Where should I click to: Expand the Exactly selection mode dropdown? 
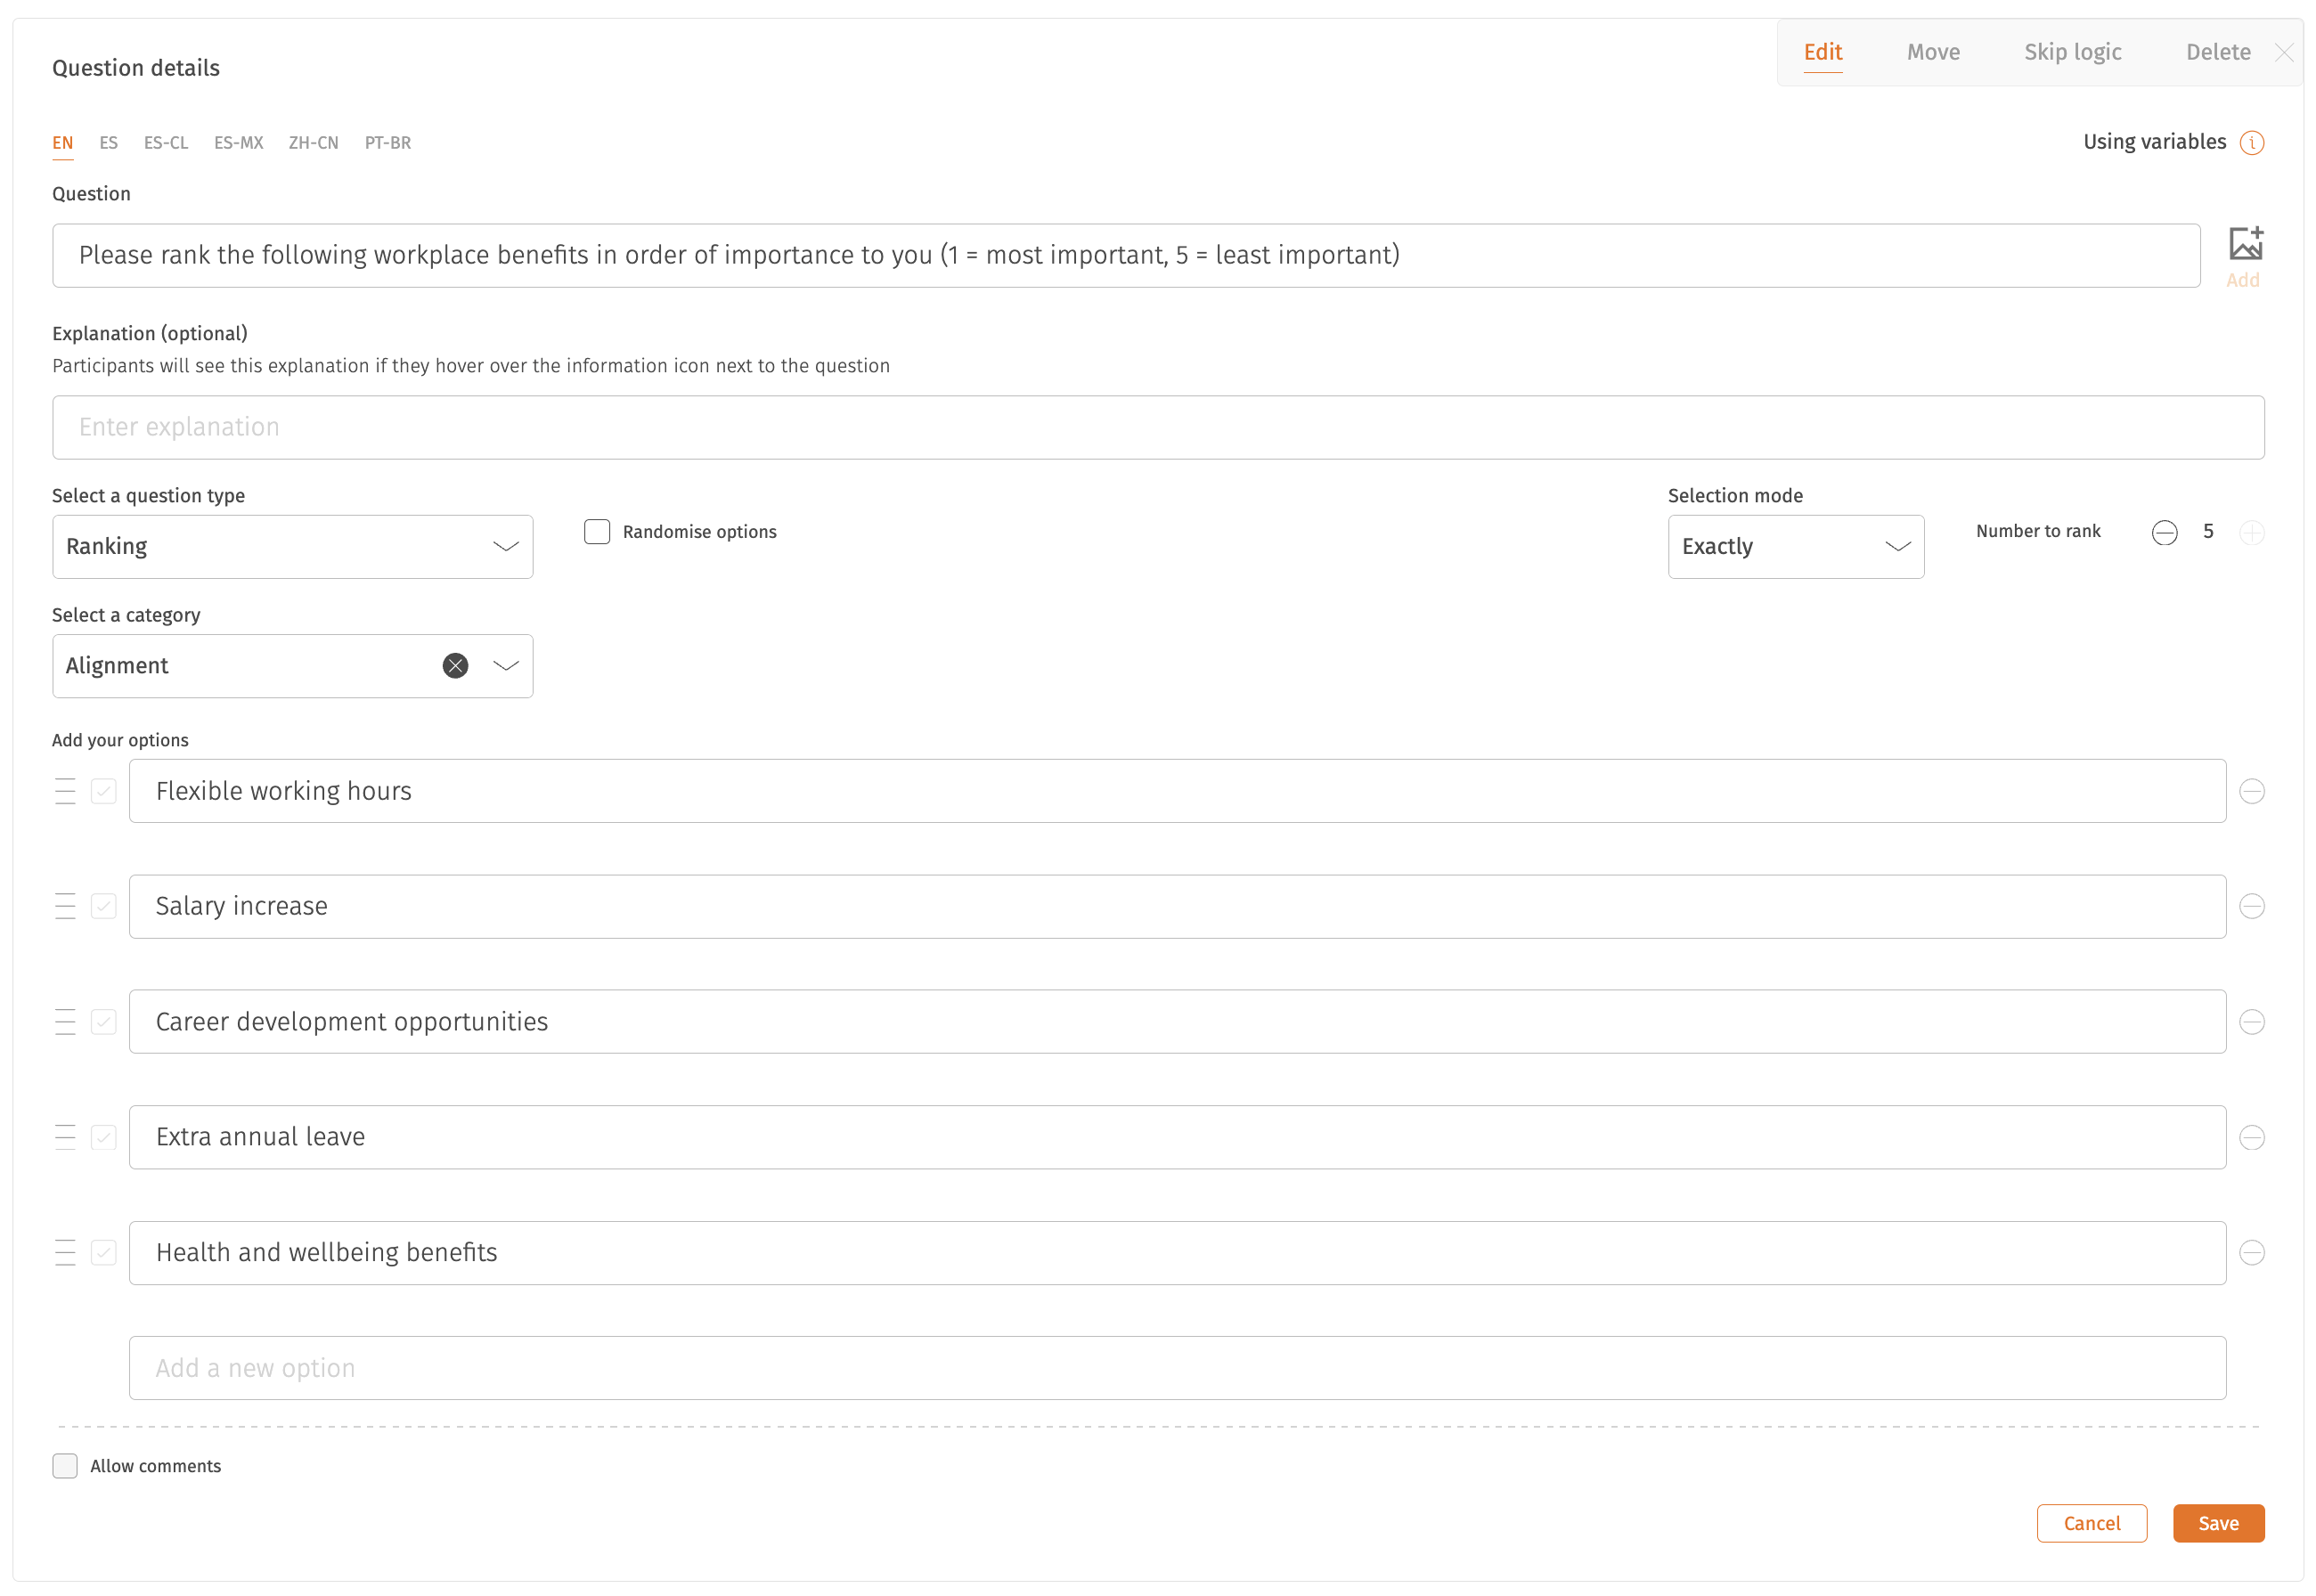coord(1795,547)
